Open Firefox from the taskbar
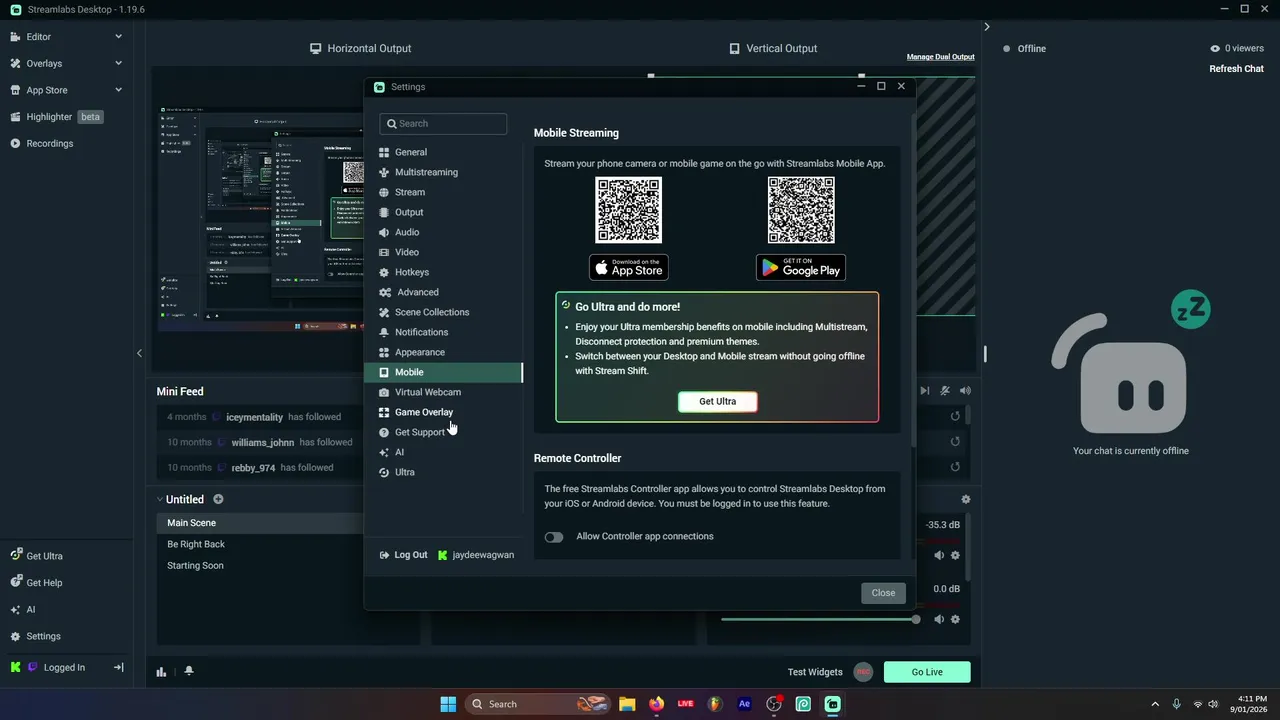 pyautogui.click(x=656, y=704)
